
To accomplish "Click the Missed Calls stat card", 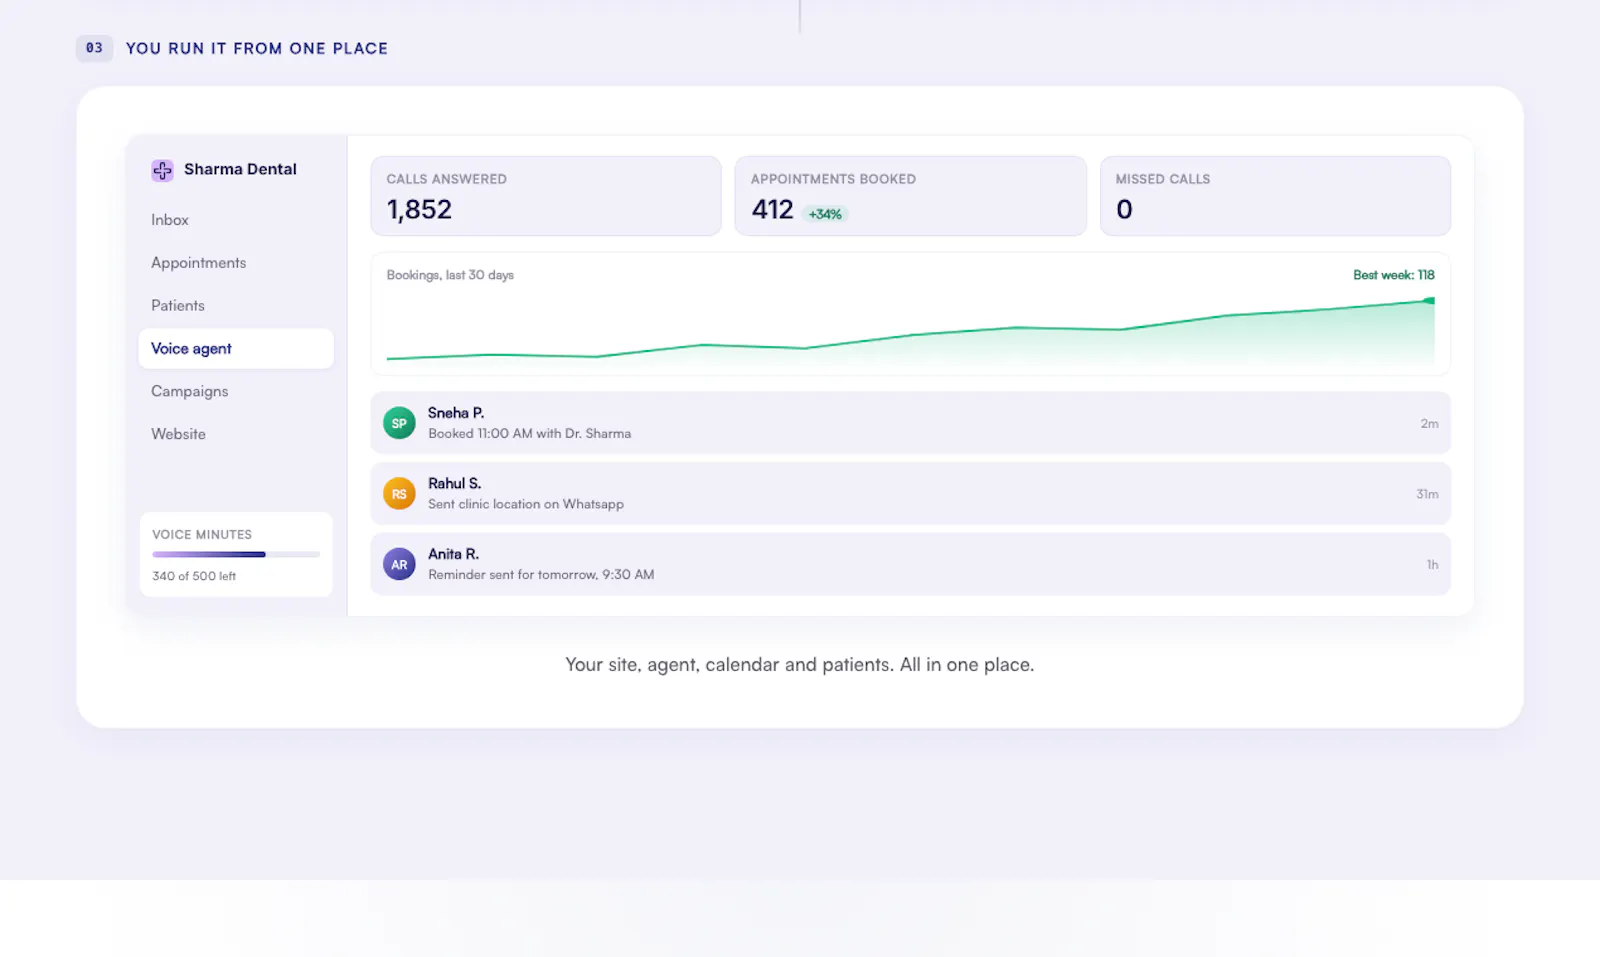I will [x=1275, y=196].
